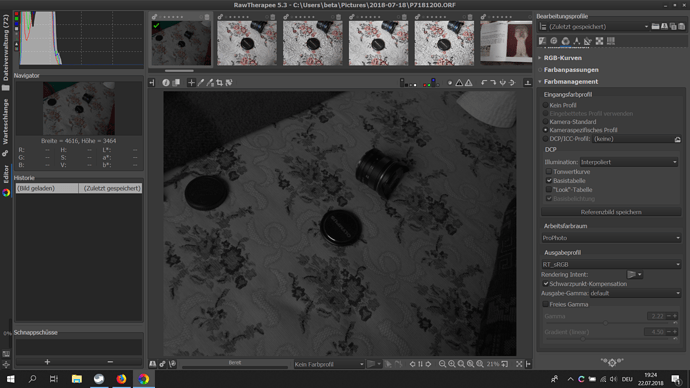The height and width of the screenshot is (388, 690).
Task: Open Ausgabe-Gamma default dropdown
Action: tap(635, 293)
